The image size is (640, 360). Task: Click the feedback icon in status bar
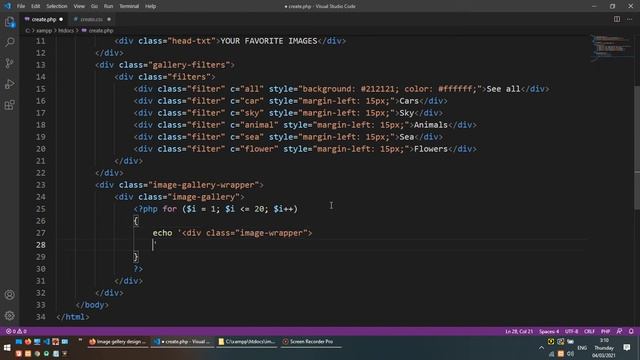(620, 331)
